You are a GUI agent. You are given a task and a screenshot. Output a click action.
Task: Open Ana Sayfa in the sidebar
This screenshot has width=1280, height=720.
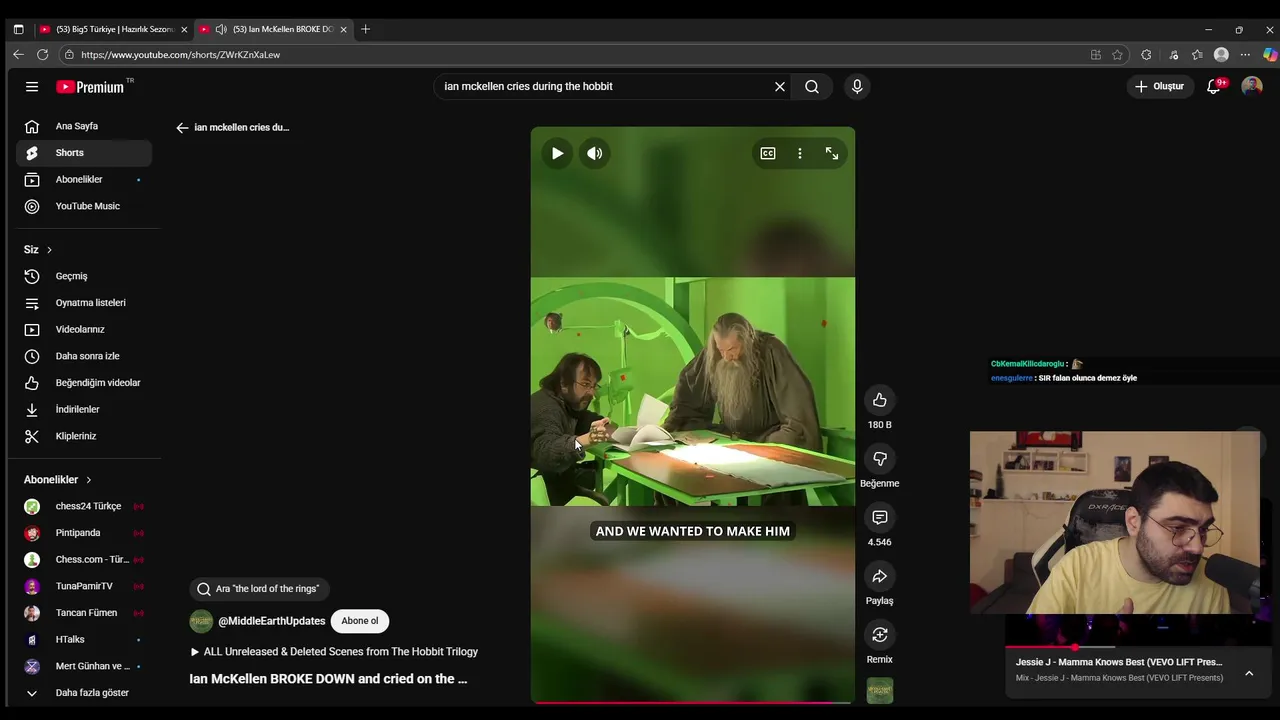[x=84, y=126]
